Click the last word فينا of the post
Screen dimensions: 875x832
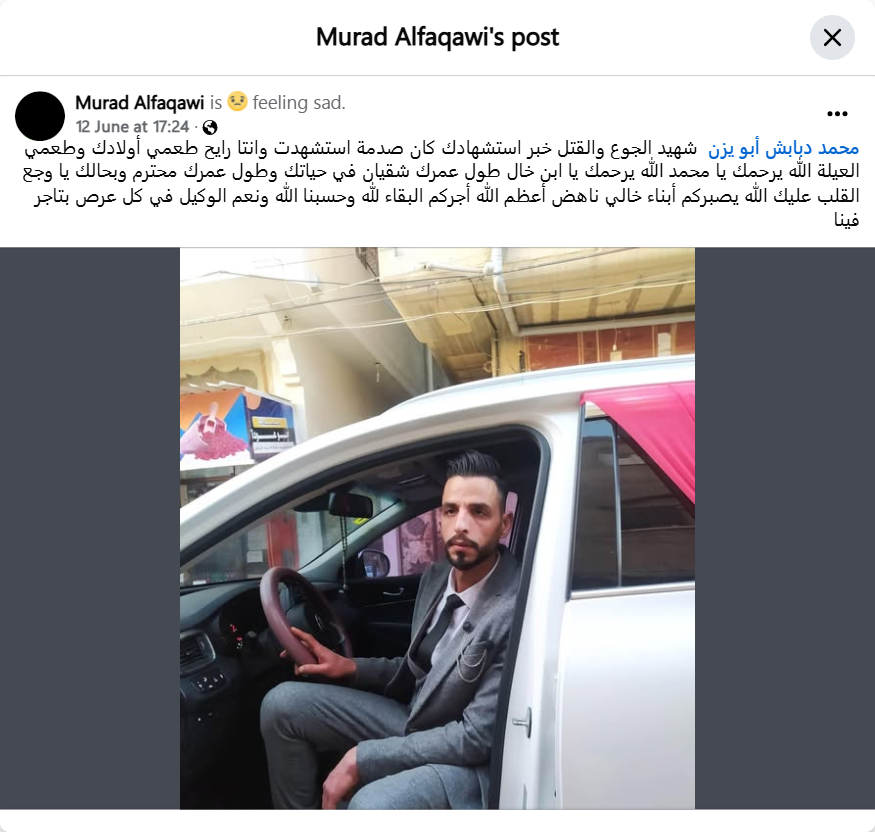pyautogui.click(x=847, y=220)
